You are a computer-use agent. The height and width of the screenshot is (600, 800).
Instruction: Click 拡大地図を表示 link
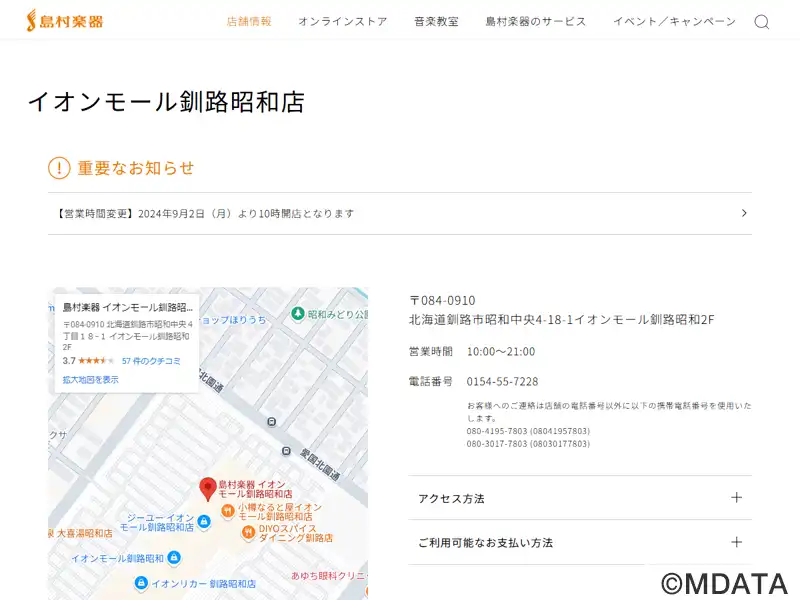(90, 380)
